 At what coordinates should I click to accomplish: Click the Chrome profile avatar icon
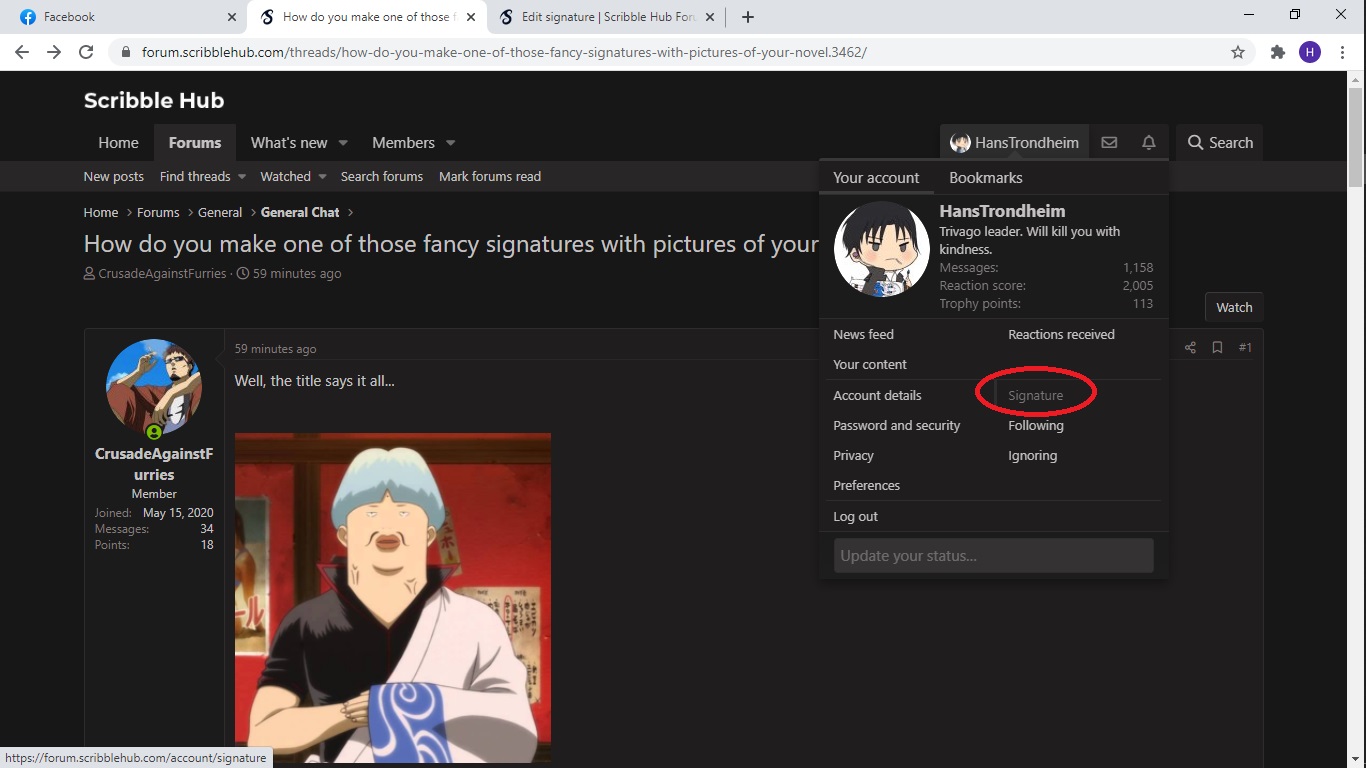1310,52
